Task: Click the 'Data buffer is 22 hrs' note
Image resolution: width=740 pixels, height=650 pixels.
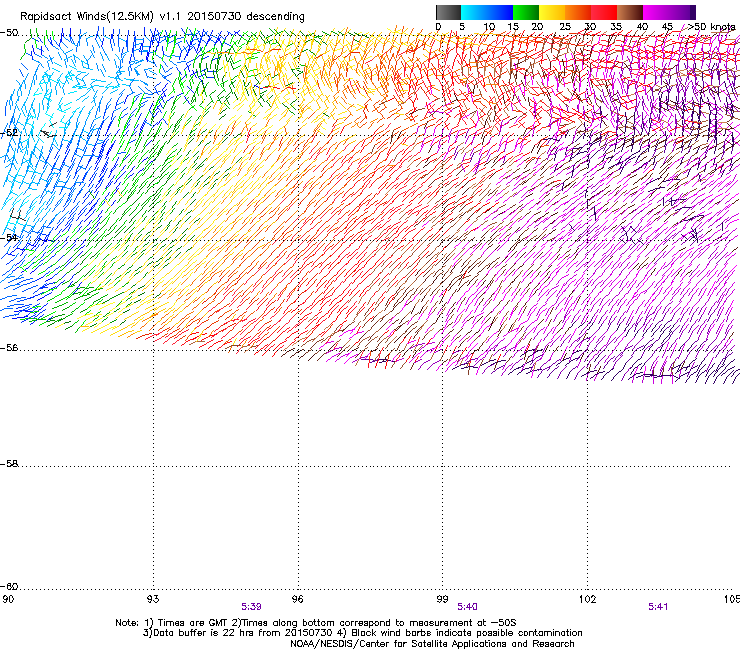Action: (362, 633)
